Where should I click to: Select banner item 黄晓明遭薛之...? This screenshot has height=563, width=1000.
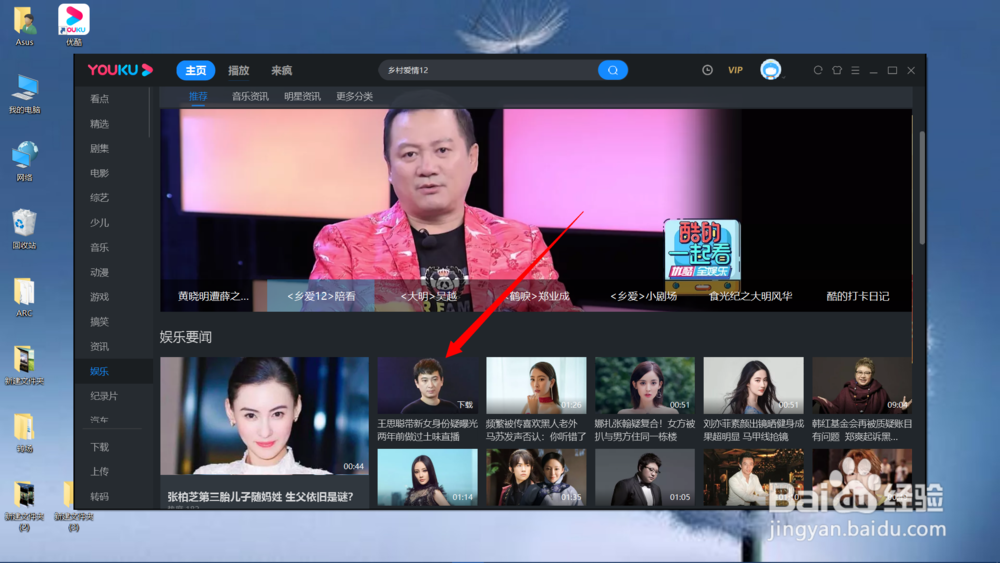coord(213,296)
